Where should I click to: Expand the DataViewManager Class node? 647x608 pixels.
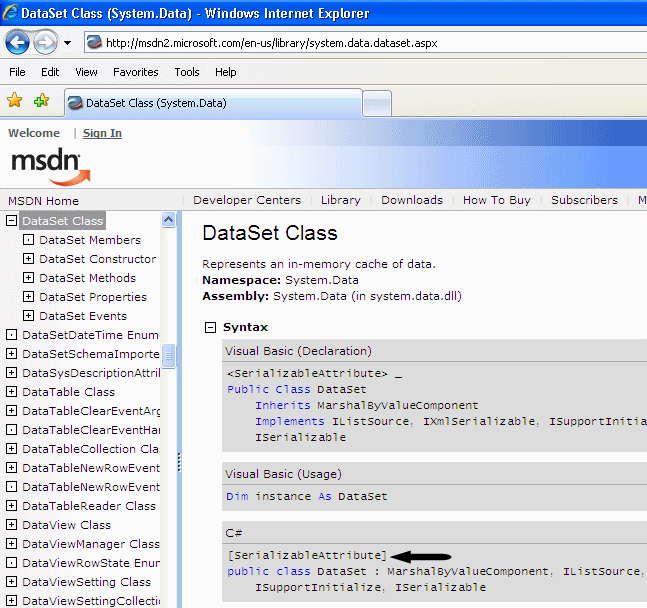(12, 543)
